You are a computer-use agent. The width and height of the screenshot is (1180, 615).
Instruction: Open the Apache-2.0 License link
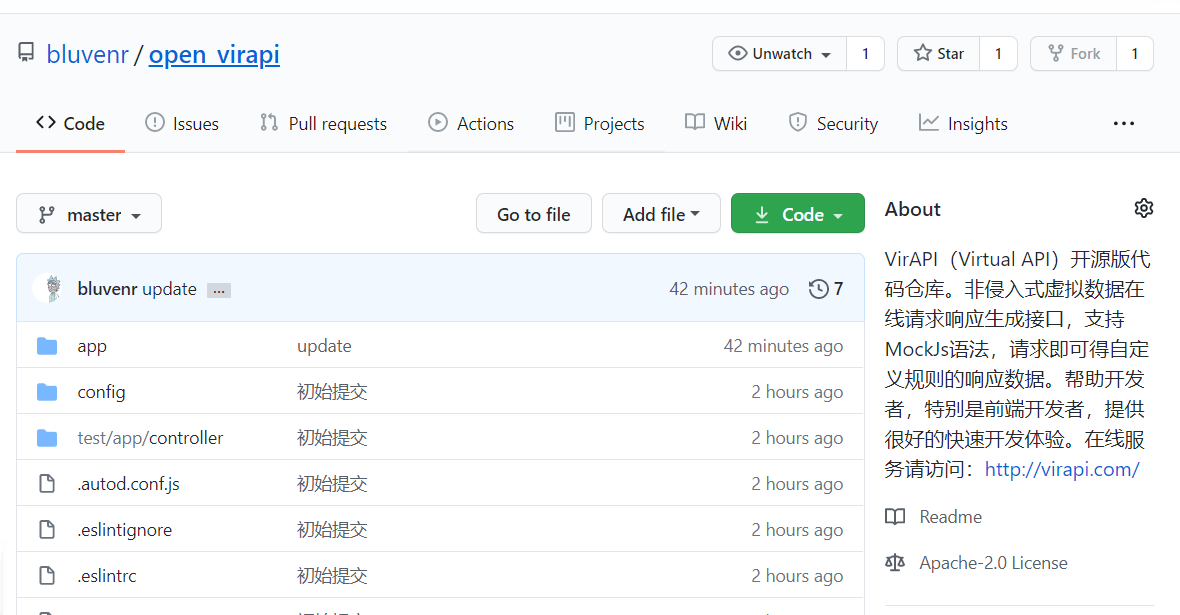[993, 562]
